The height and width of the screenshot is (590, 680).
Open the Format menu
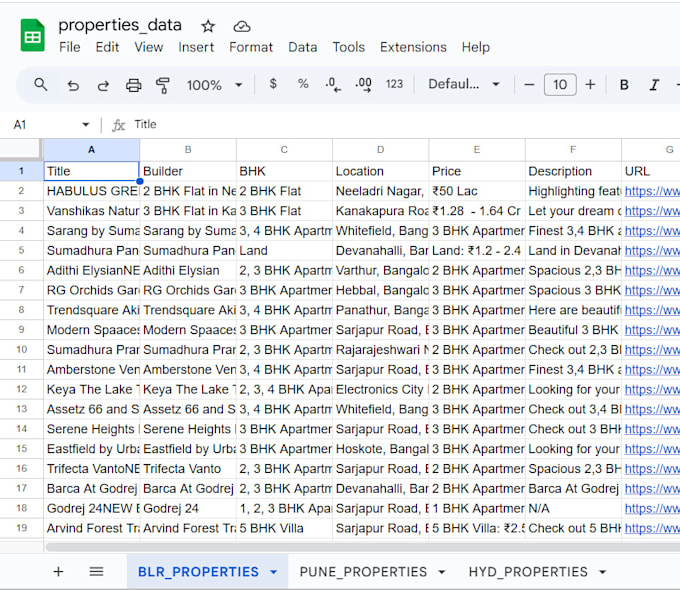[251, 47]
